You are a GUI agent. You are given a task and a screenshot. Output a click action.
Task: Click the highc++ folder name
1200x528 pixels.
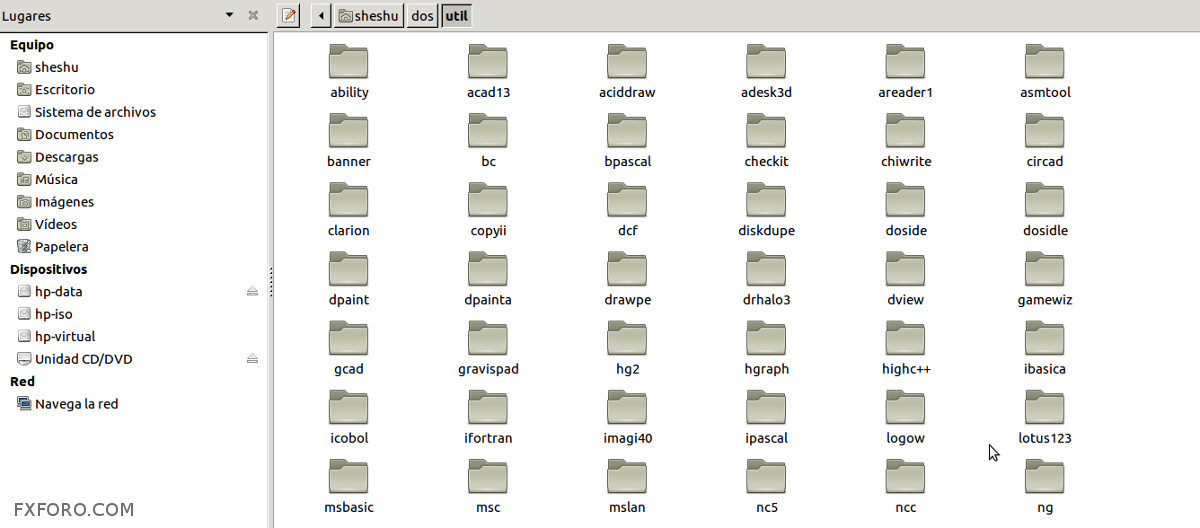coord(906,369)
